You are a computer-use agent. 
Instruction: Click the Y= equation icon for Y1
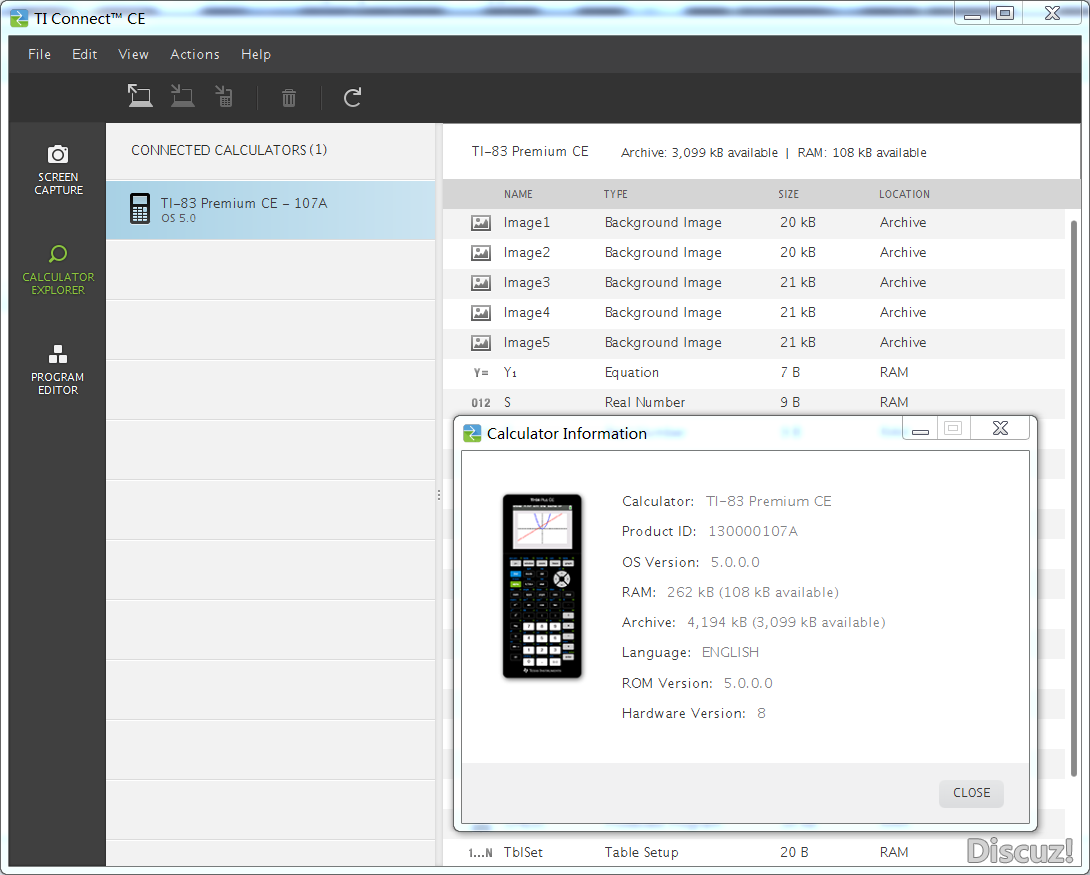480,373
